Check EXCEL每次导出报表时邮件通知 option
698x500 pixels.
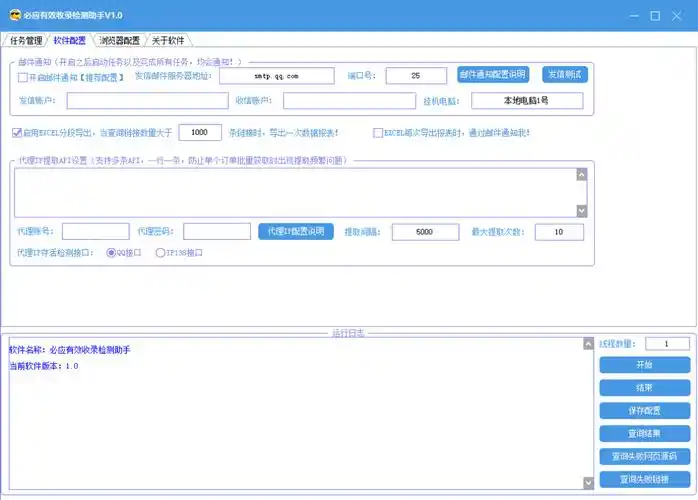(378, 133)
